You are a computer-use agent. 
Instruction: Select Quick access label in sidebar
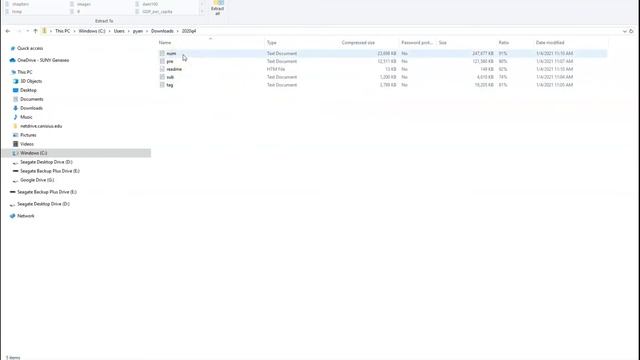point(30,48)
